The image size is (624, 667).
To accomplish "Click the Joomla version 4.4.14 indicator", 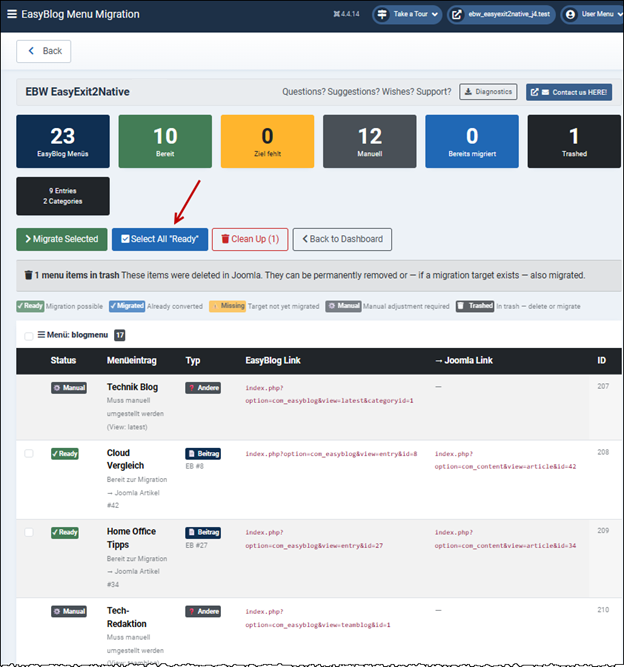I will (x=346, y=14).
